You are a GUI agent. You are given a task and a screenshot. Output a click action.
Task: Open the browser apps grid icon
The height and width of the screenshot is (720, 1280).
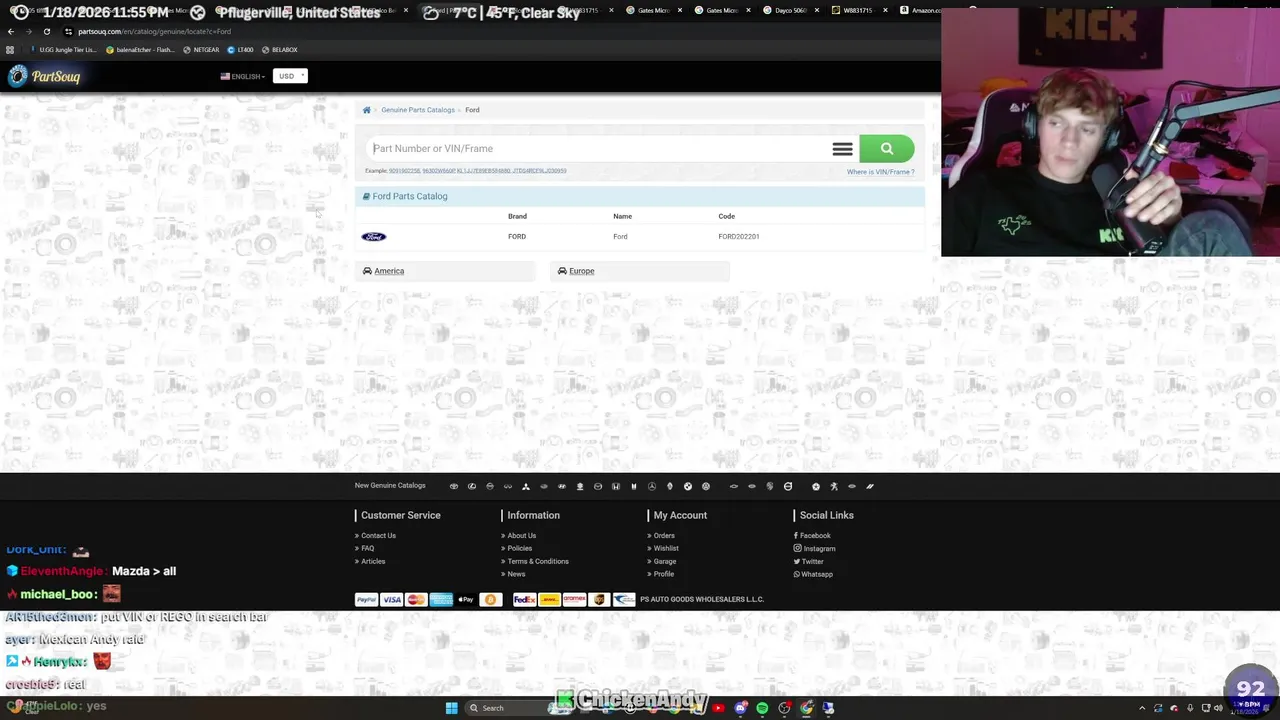tap(10, 50)
